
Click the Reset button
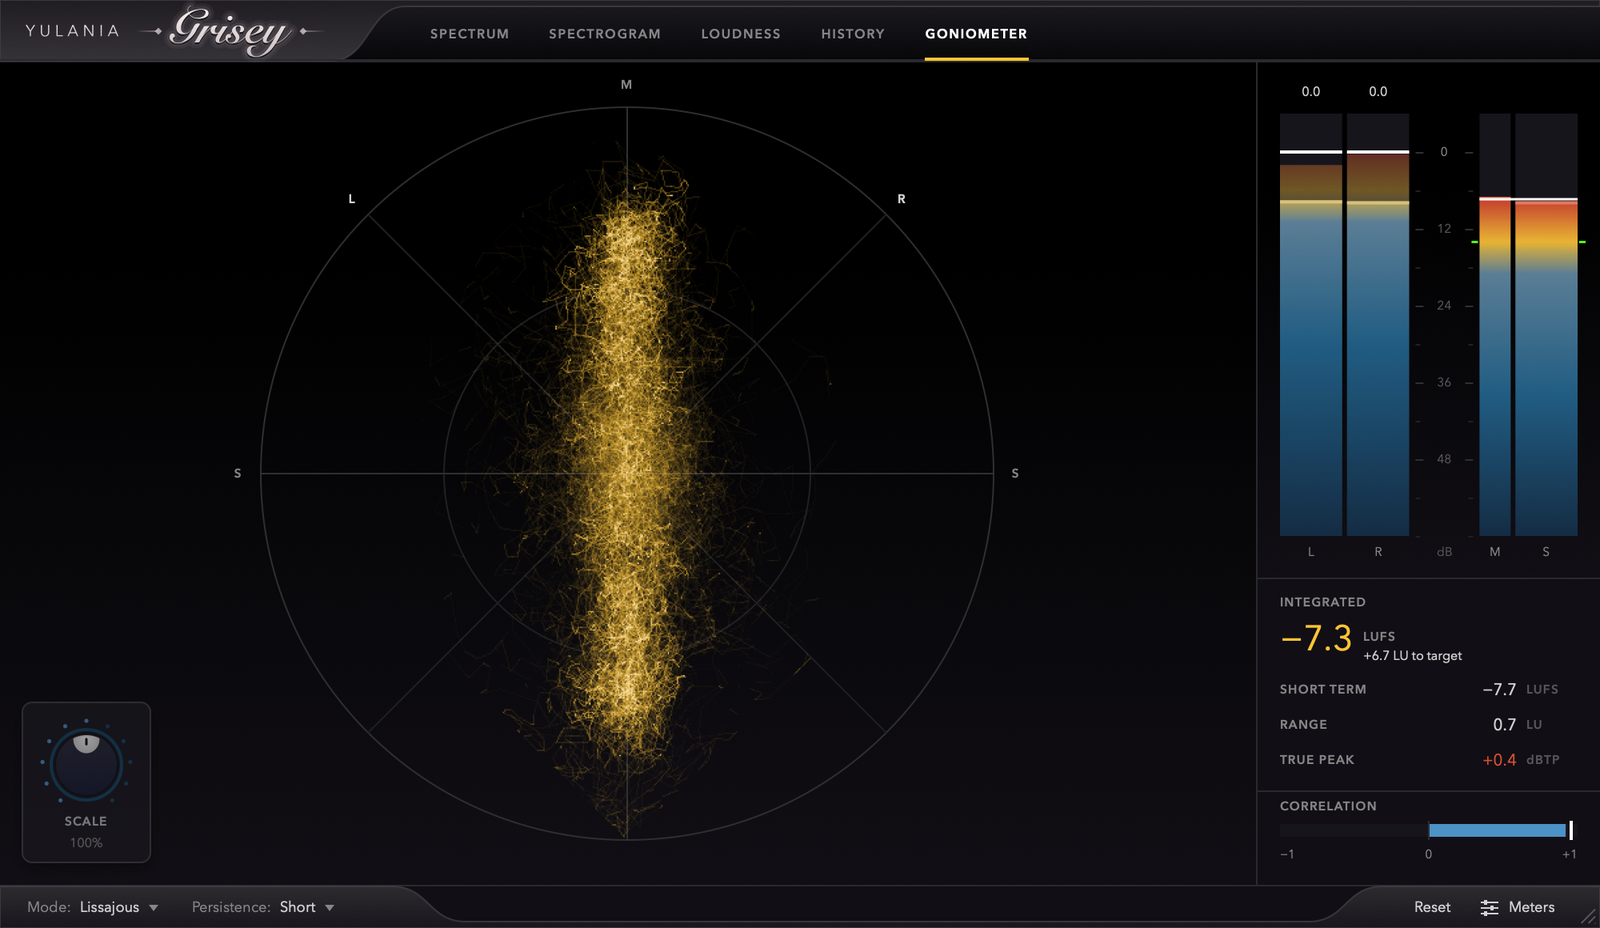(1432, 907)
